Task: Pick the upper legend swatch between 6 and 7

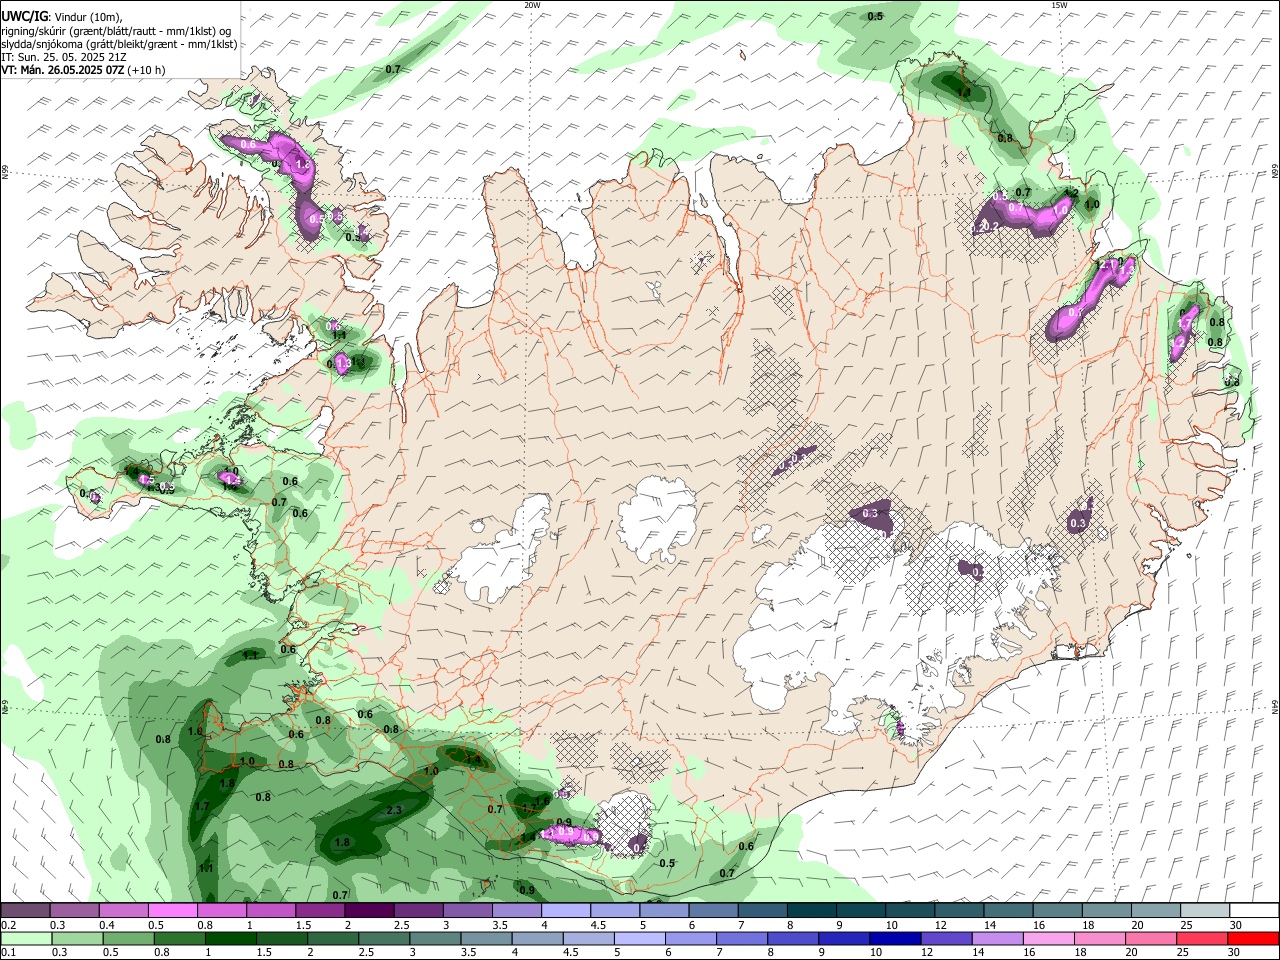Action: 714,911
